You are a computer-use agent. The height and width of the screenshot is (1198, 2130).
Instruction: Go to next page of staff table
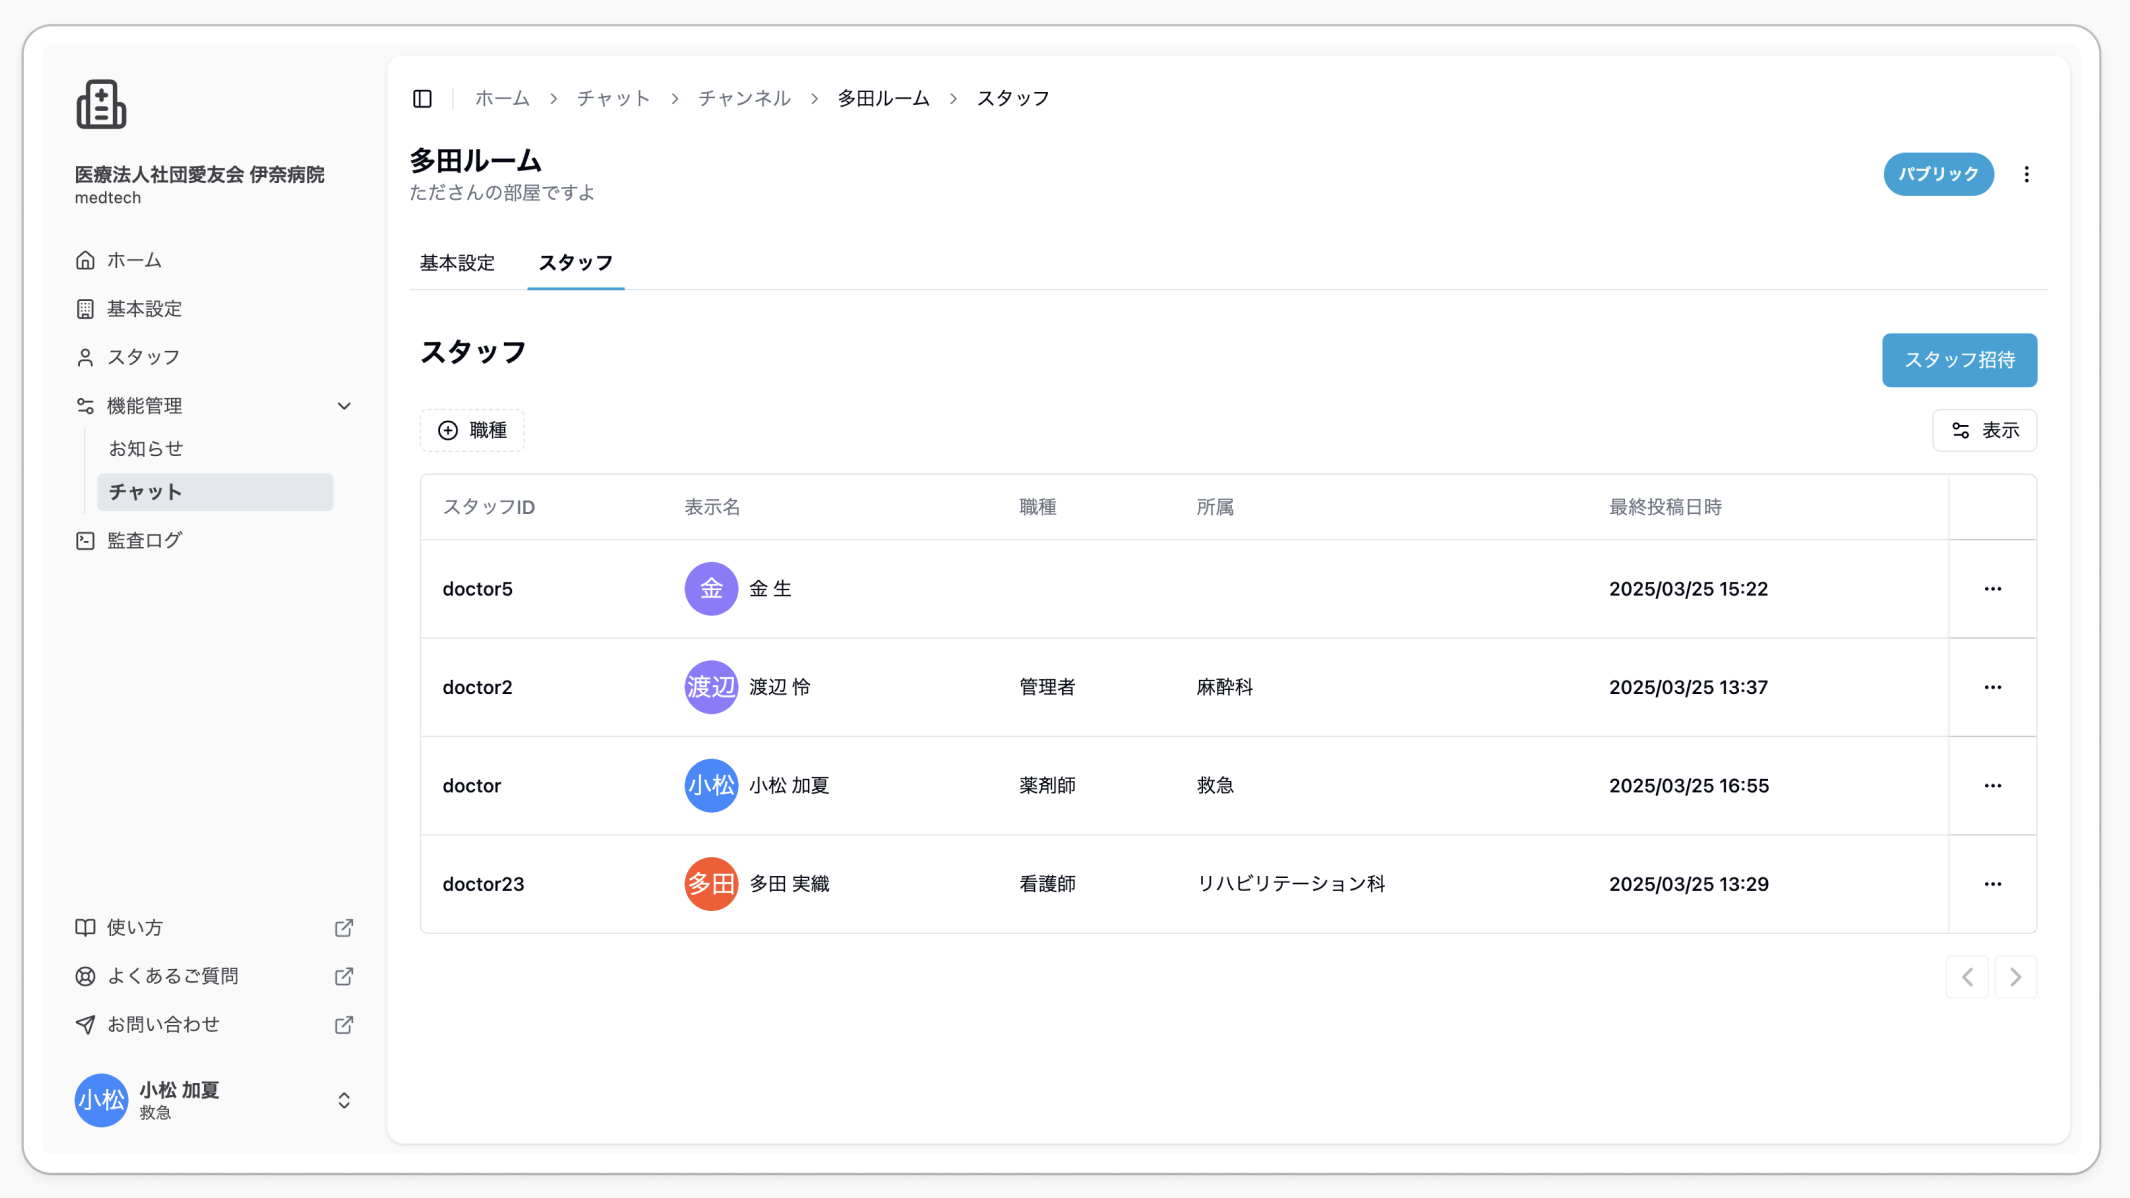(2015, 977)
